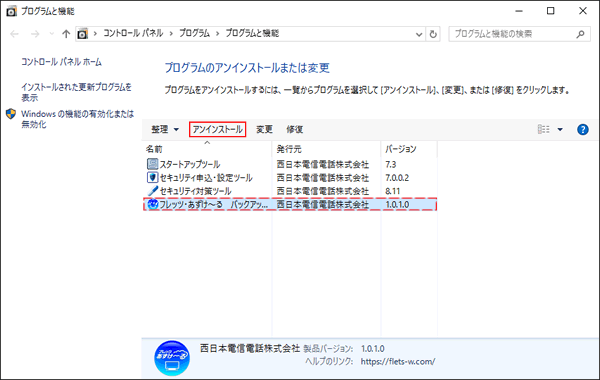600x380 pixels.
Task: Sort by バージョン column header
Action: tap(409, 149)
